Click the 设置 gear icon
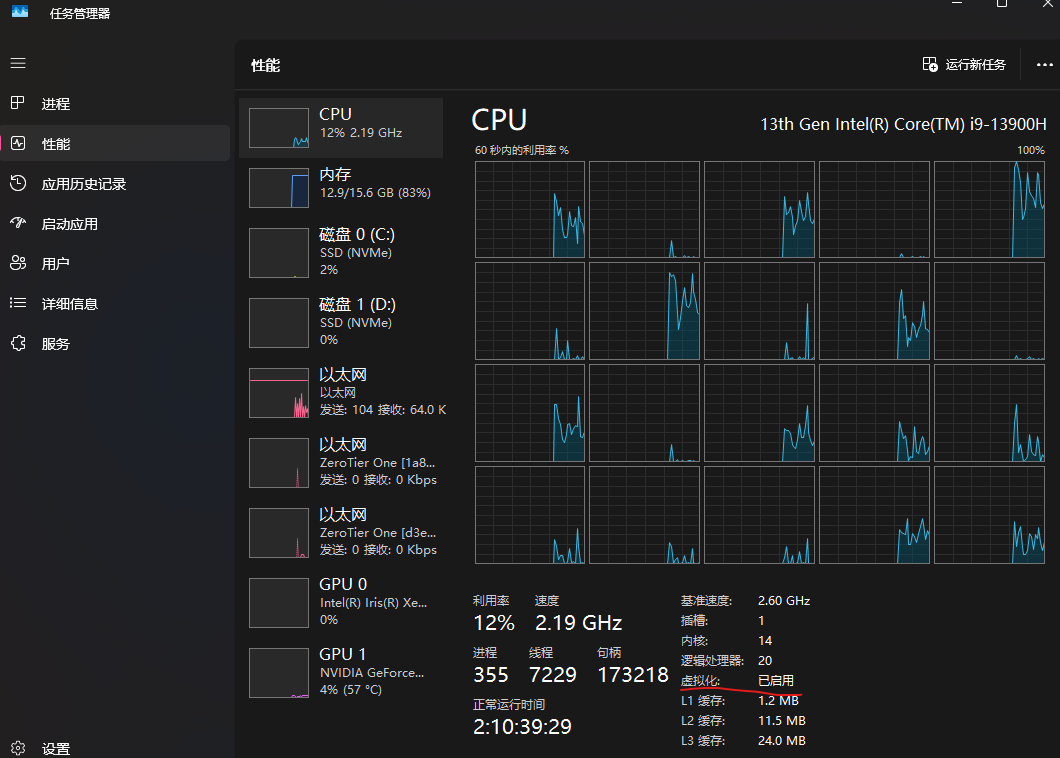Screen dimensions: 1060x758 [x=18, y=748]
